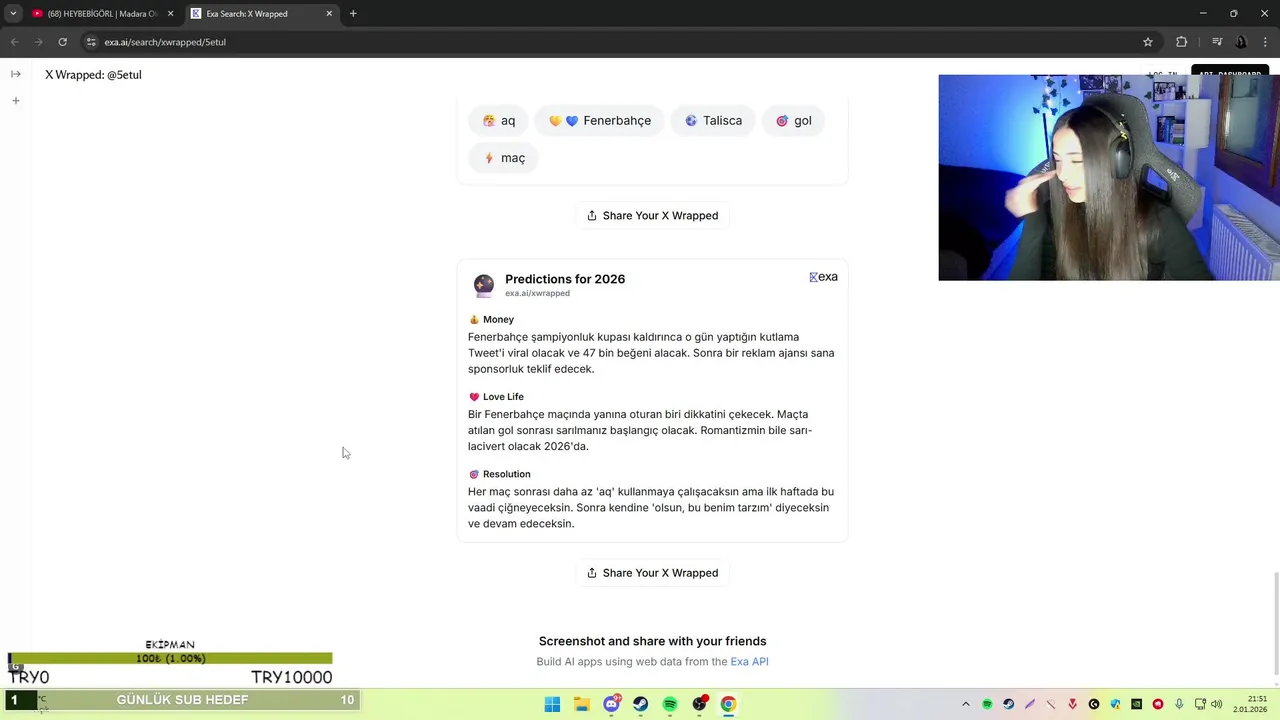This screenshot has width=1280, height=720.
Task: Click the webcam overlay thumbnail
Action: (1109, 178)
